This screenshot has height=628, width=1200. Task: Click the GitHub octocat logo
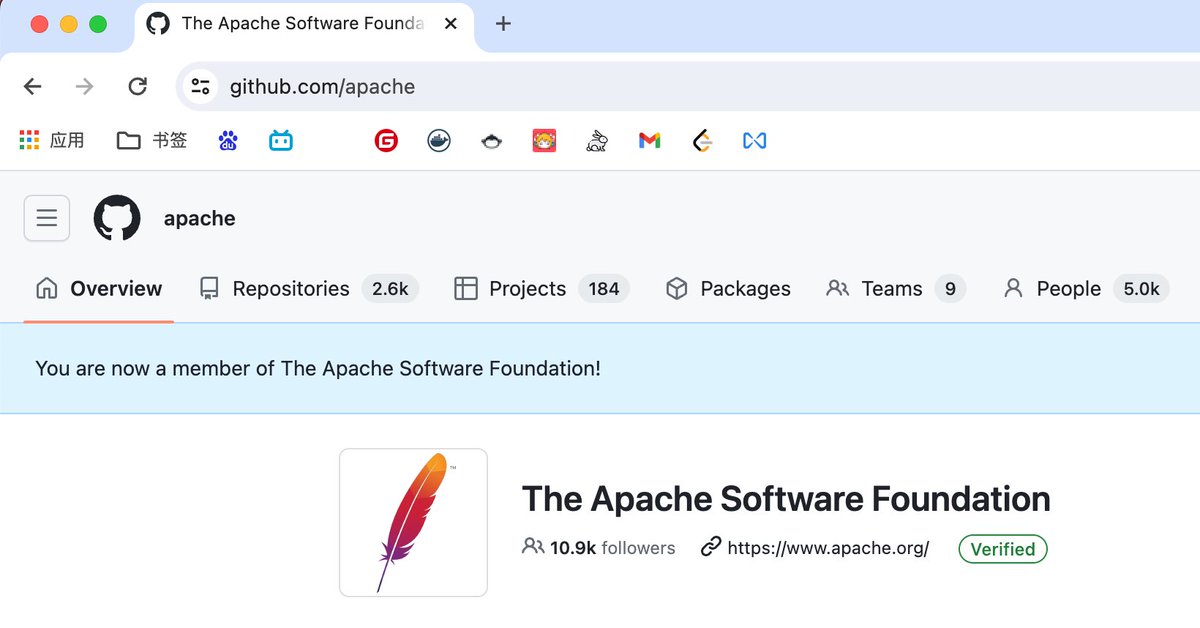117,218
